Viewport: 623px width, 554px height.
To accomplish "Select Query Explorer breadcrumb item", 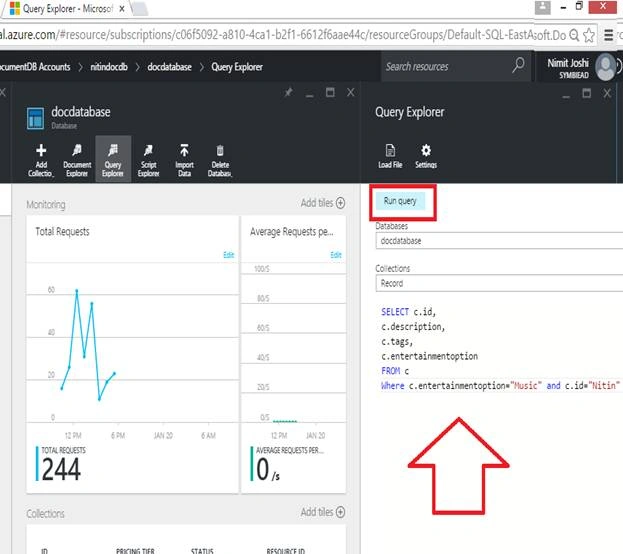I will point(237,67).
